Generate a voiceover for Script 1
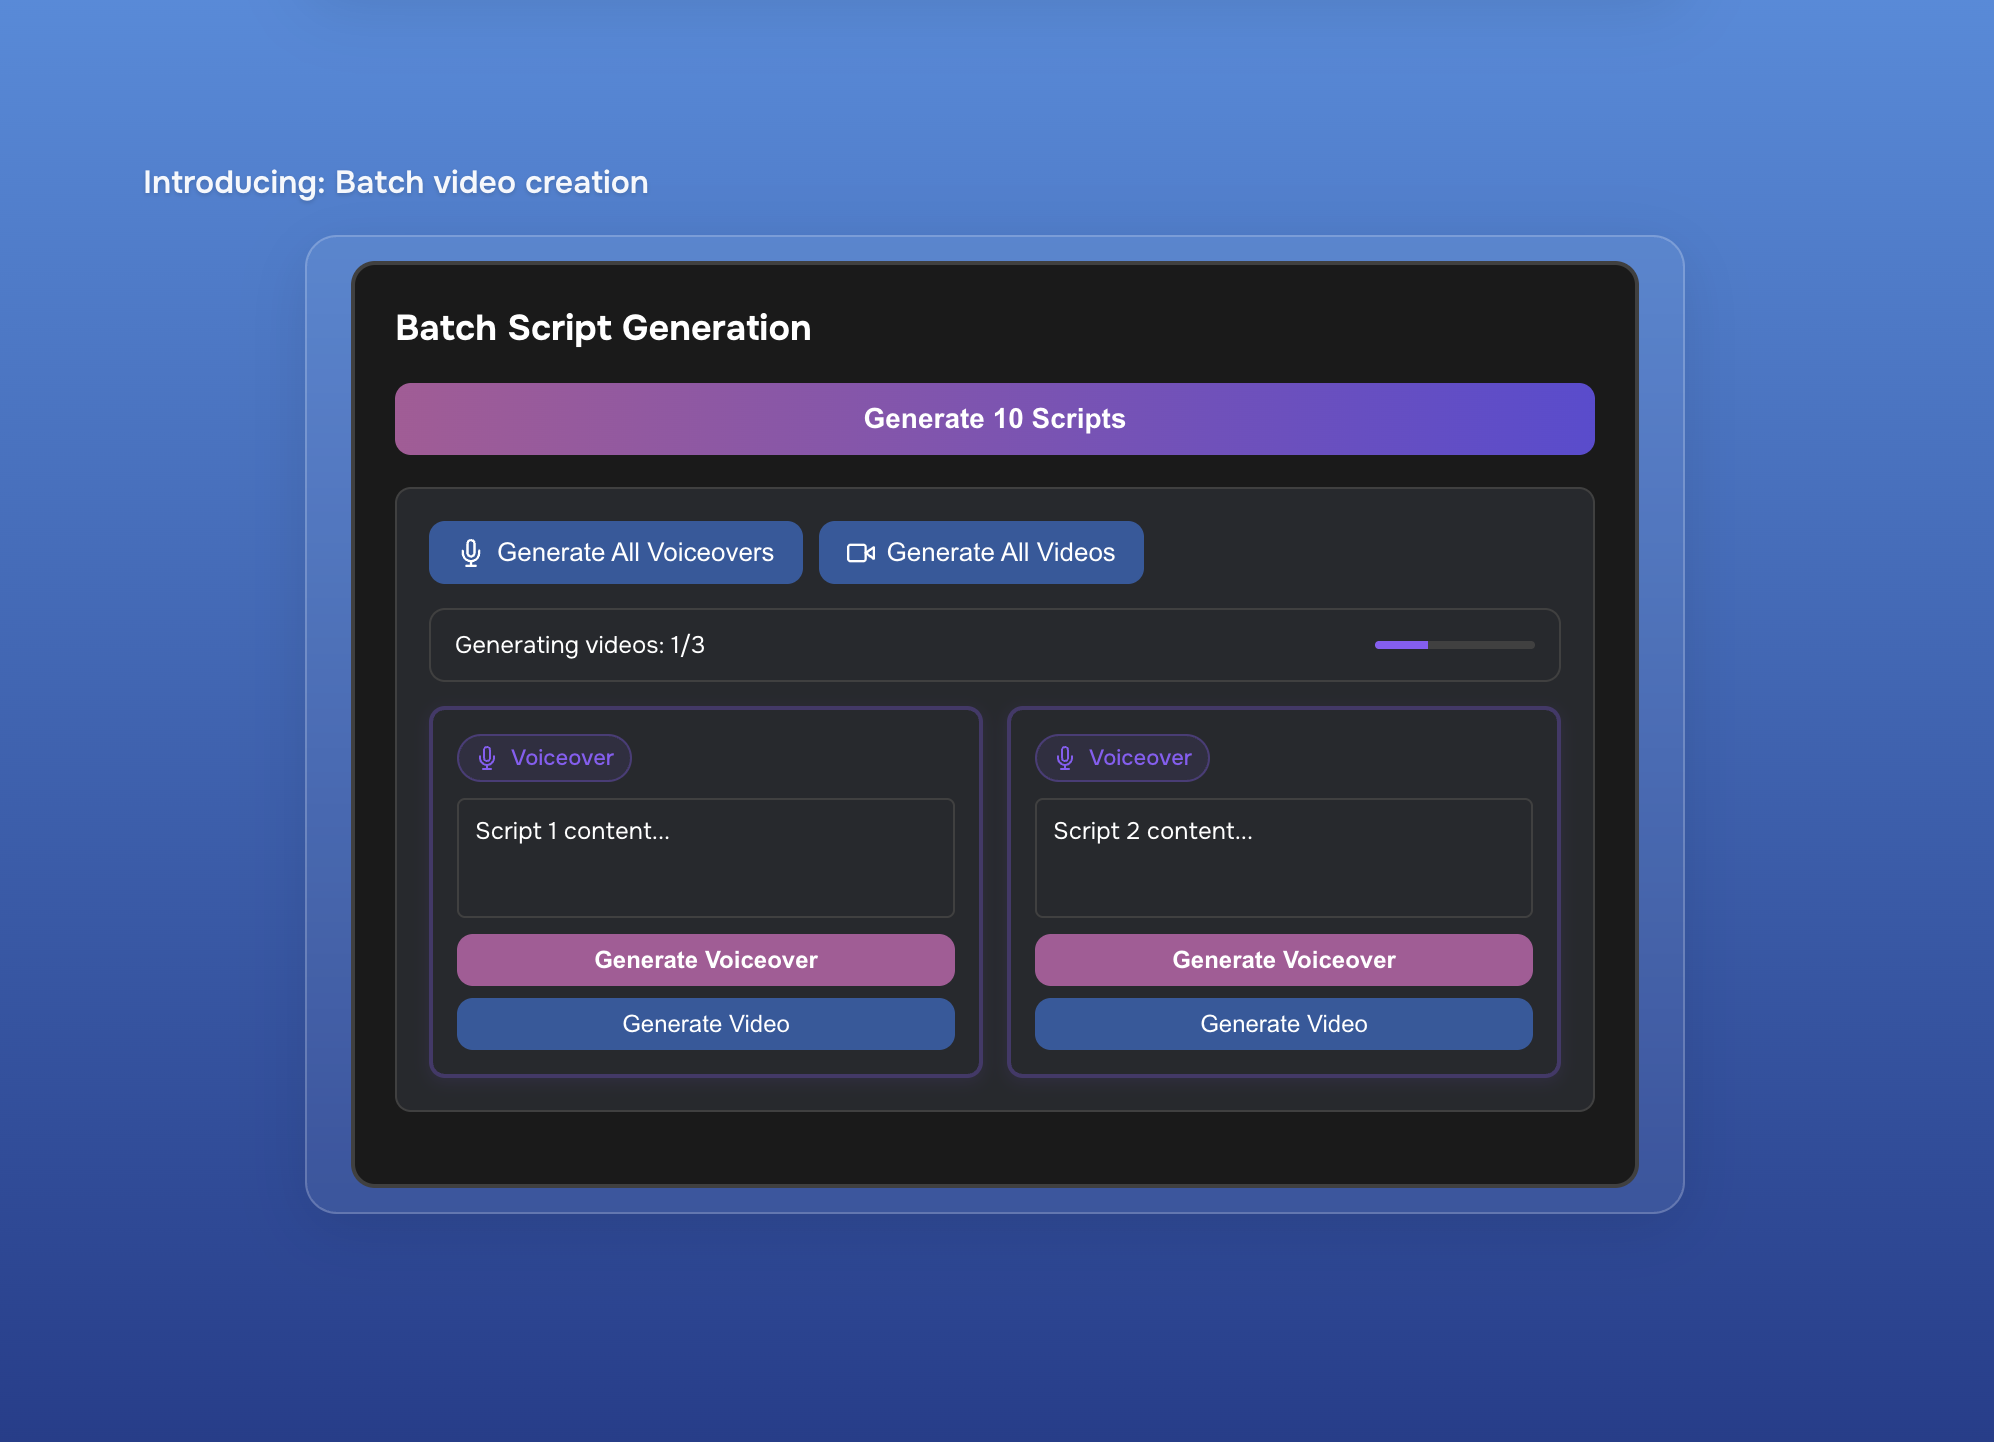Viewport: 1994px width, 1442px height. 705,960
